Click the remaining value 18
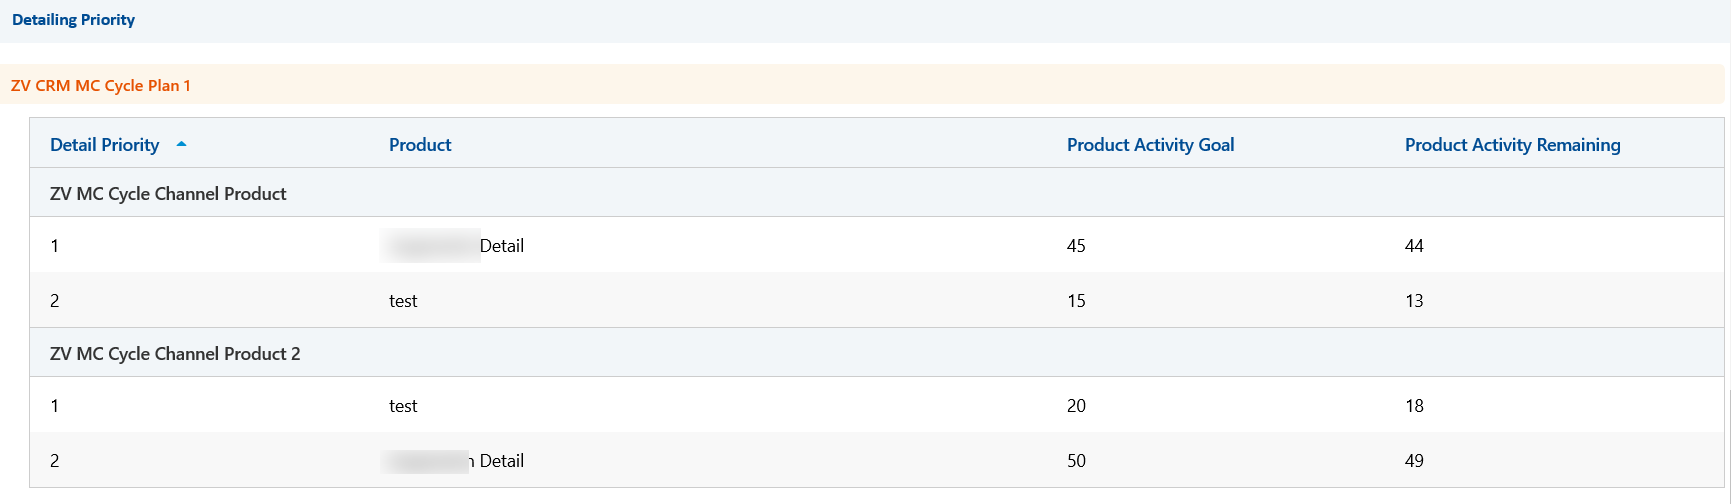Viewport: 1731px width, 504px height. click(1414, 406)
